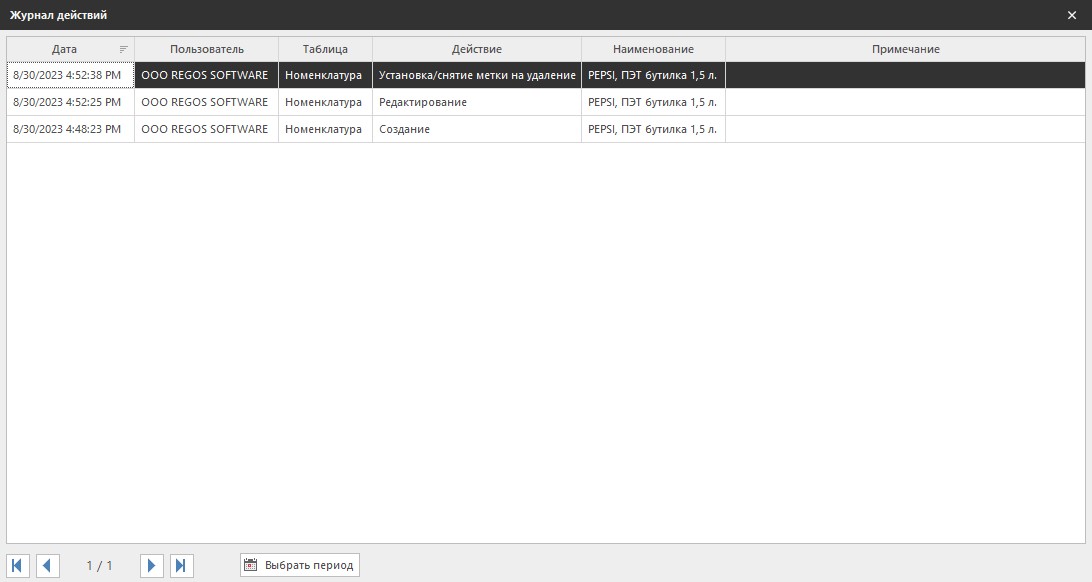
Task: Go to the previous page arrow
Action: [47, 566]
